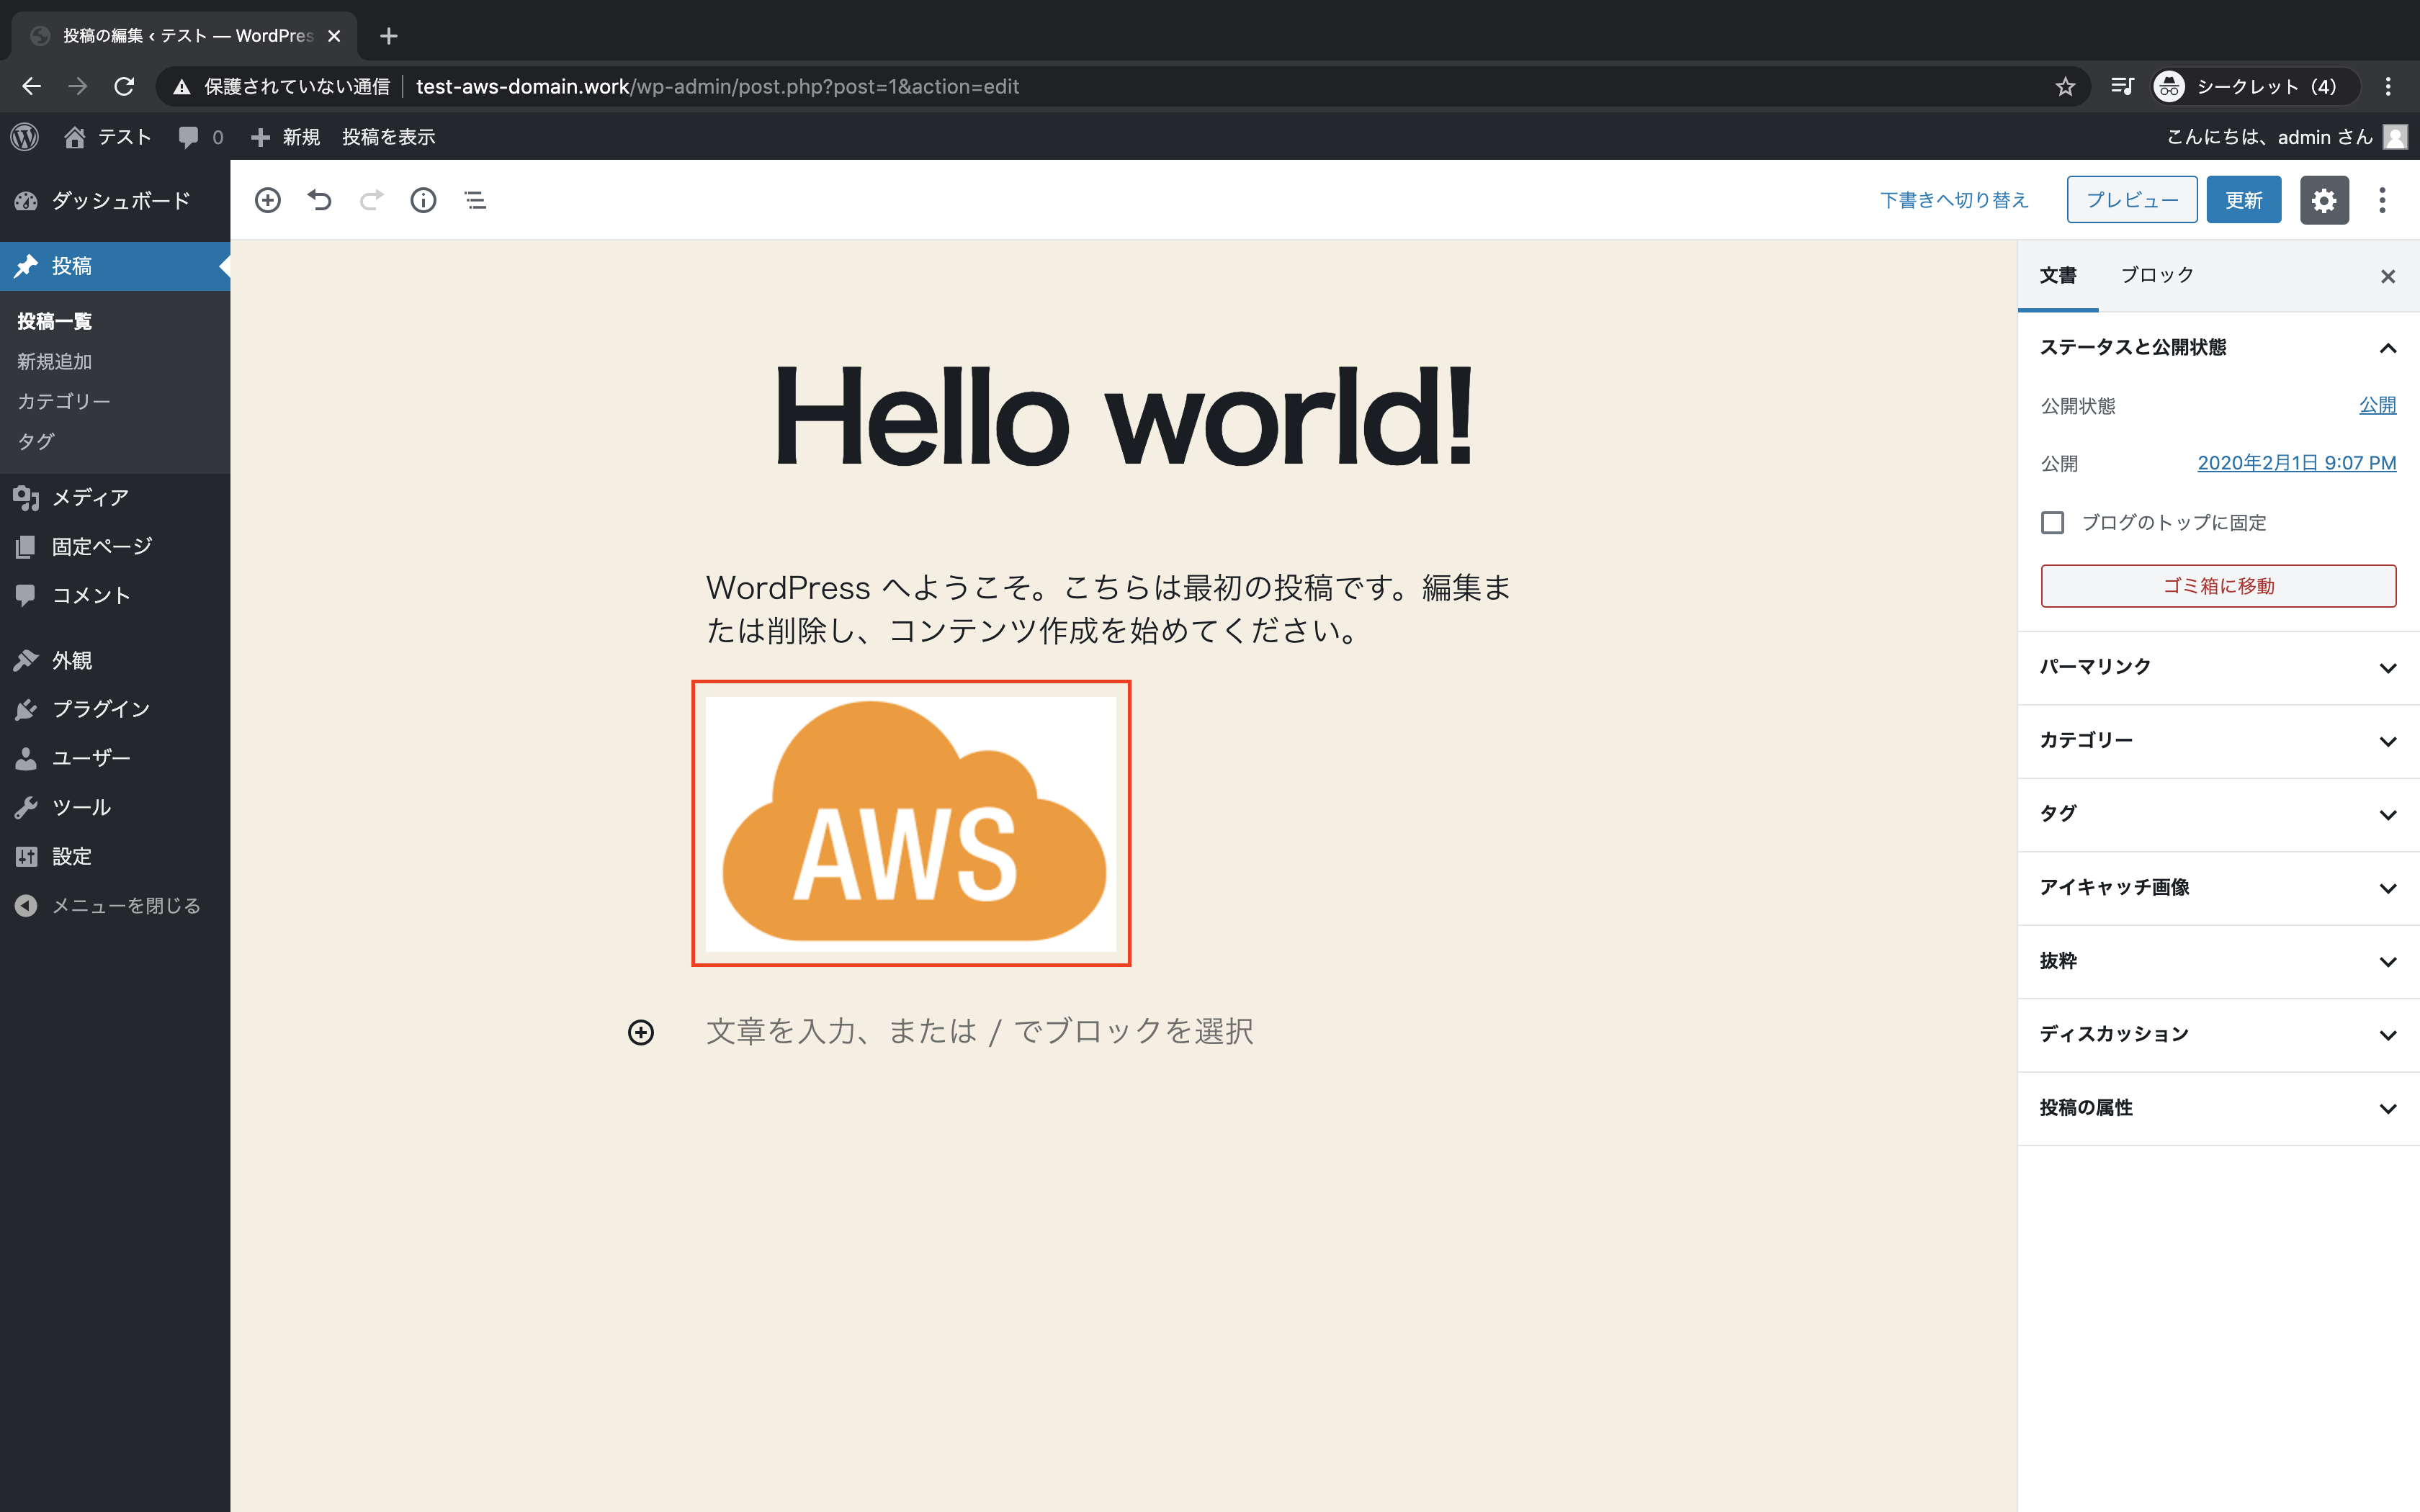This screenshot has height=1512, width=2420.
Task: Open the content structure info icon
Action: [423, 200]
